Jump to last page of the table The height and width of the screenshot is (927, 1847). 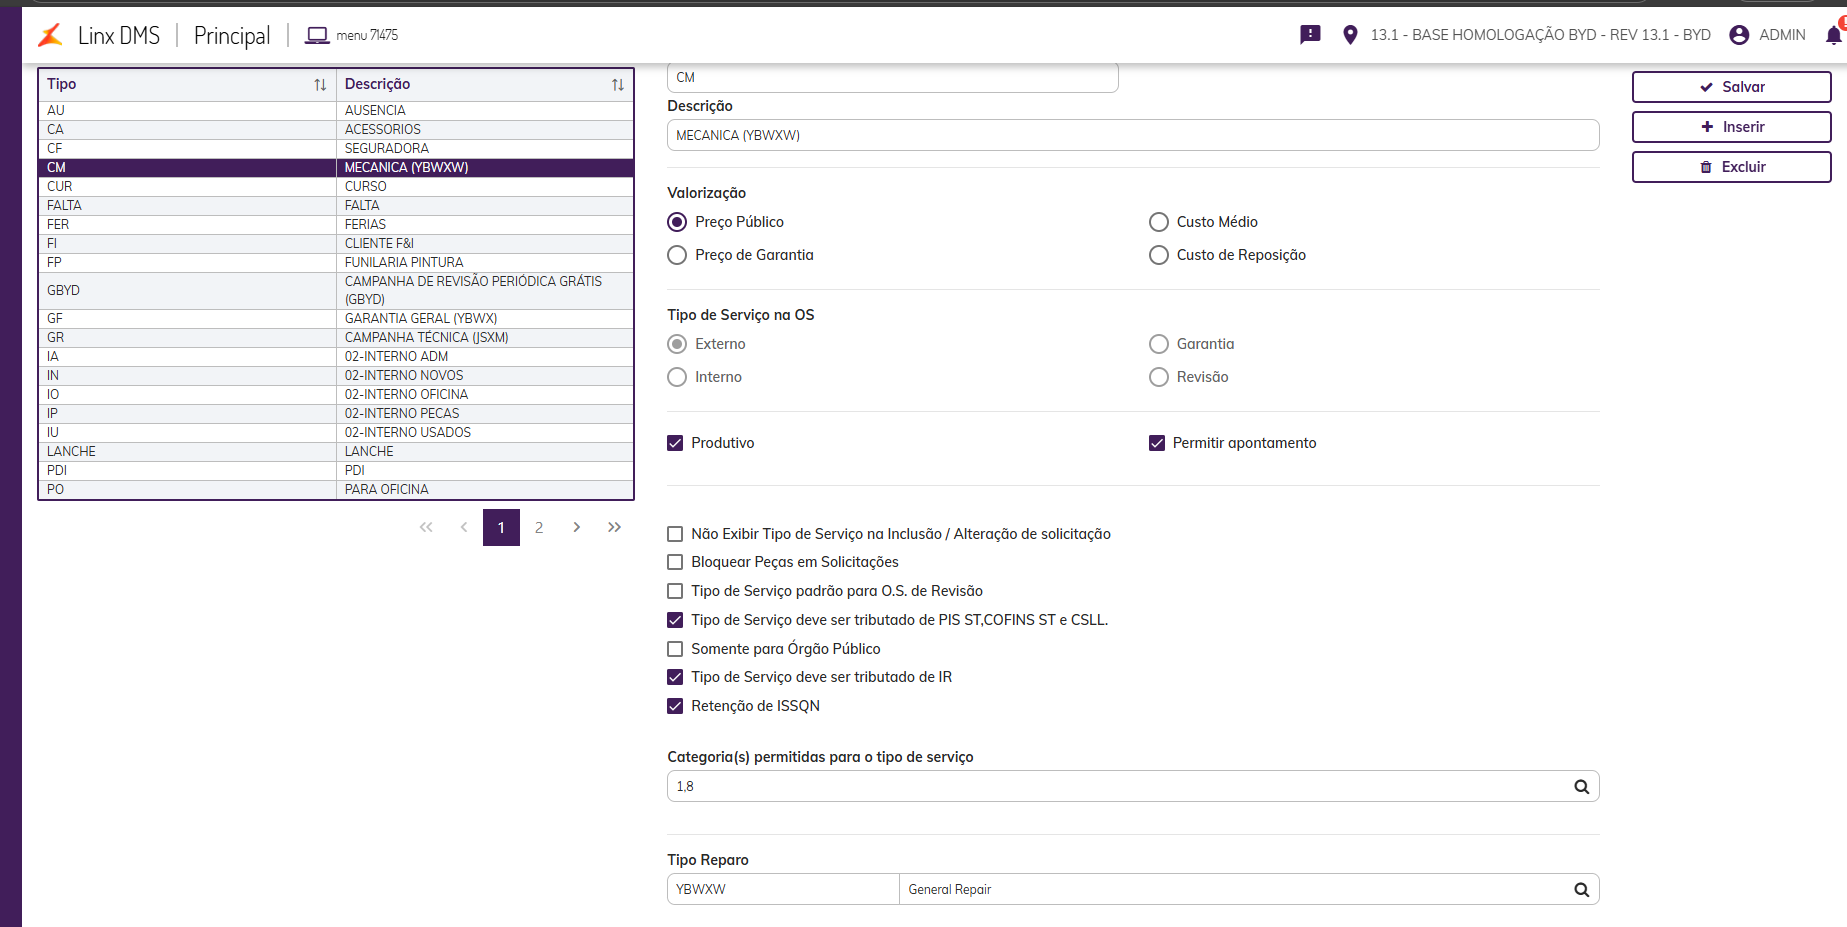(614, 528)
